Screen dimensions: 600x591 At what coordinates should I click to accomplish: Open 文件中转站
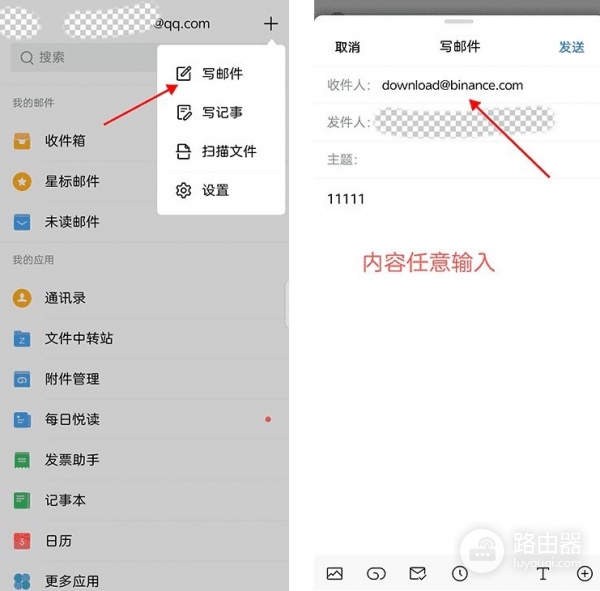tap(79, 339)
